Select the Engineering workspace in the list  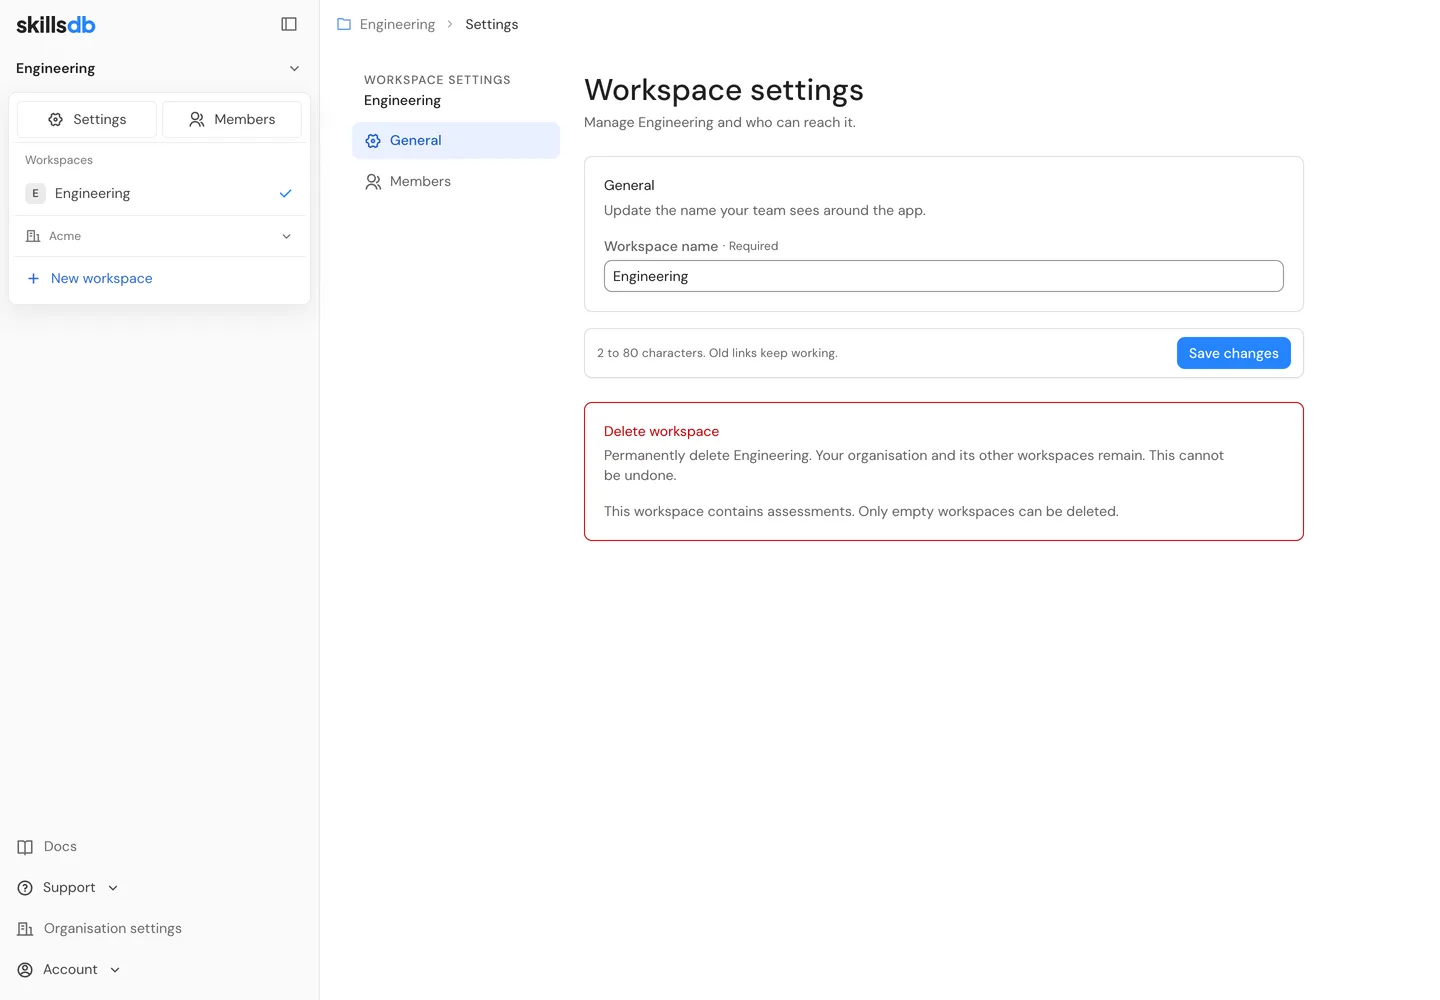point(159,193)
